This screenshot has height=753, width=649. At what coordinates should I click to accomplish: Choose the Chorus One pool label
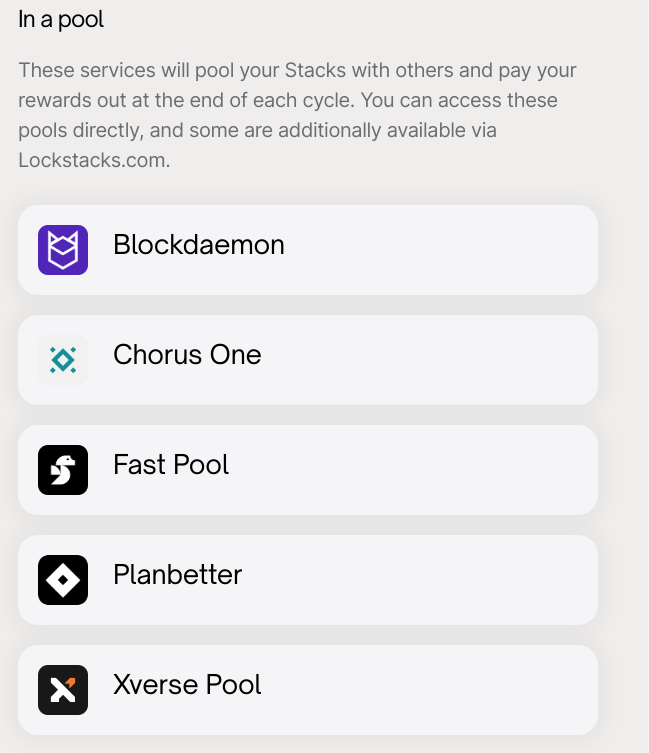pyautogui.click(x=187, y=354)
